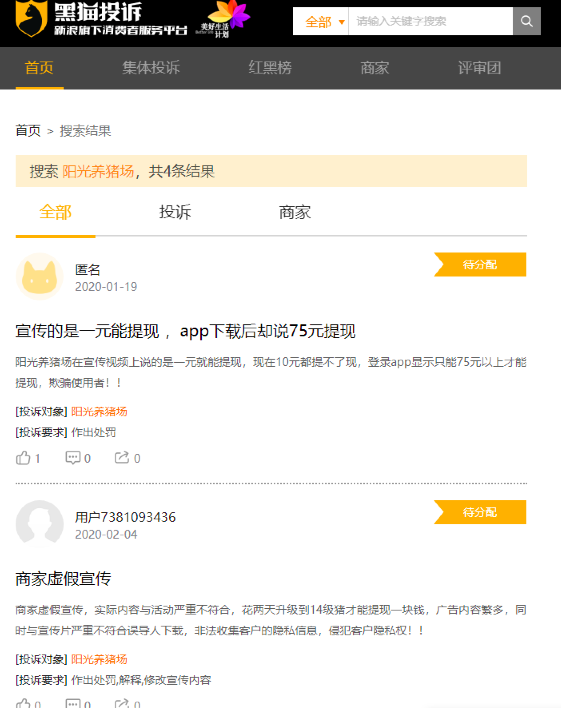
Task: Click the yellow cat avatar of 匿名
Action: pos(40,276)
